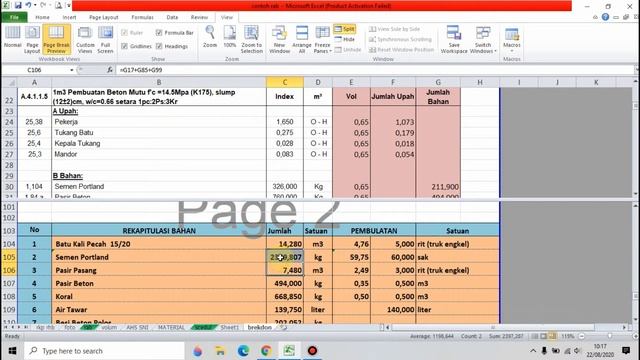The height and width of the screenshot is (360, 640).
Task: Click the zoom out minus button
Action: (582, 336)
